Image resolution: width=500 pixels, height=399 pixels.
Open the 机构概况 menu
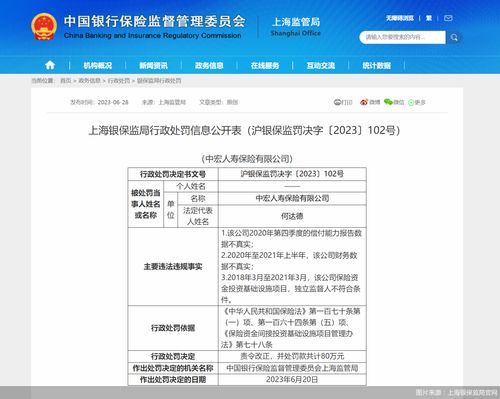(x=97, y=66)
